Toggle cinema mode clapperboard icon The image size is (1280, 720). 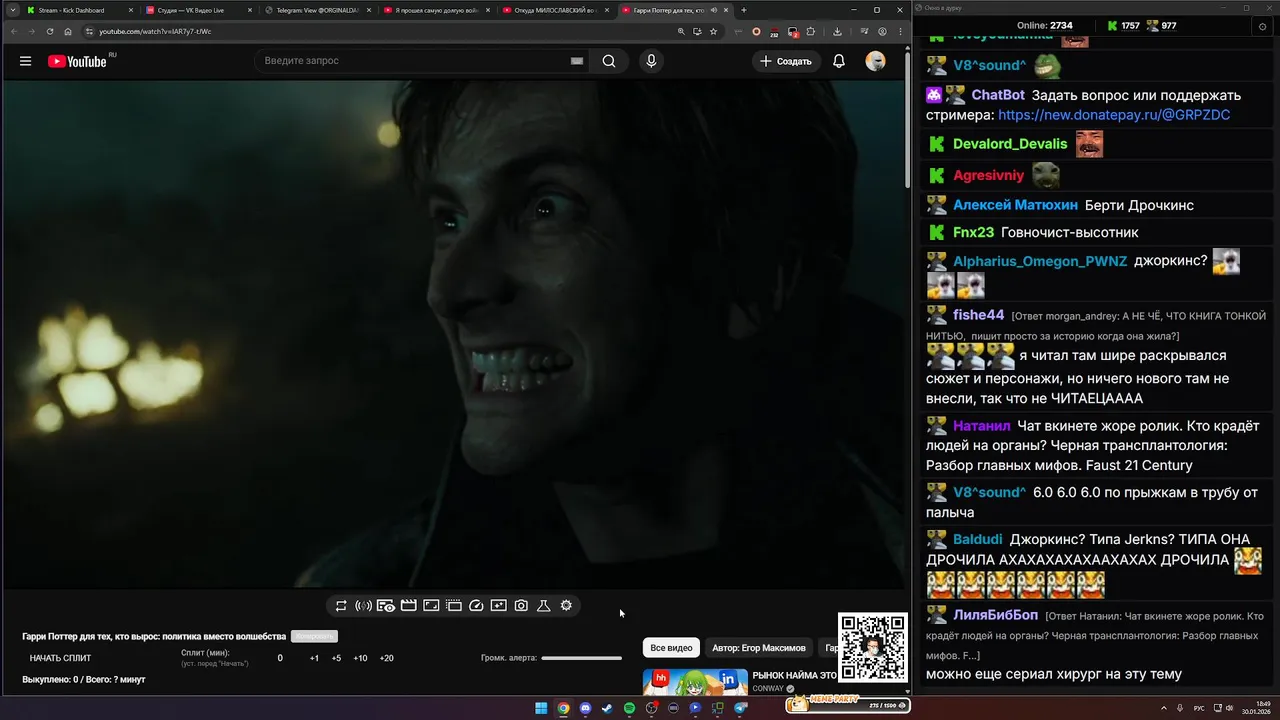click(408, 606)
